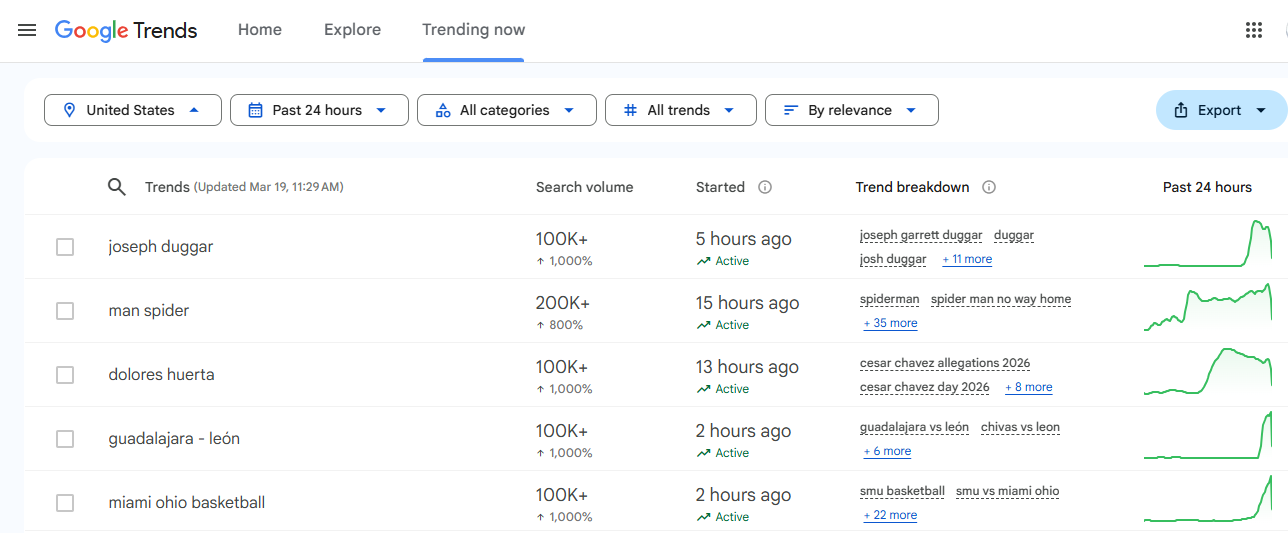Image resolution: width=1288 pixels, height=533 pixels.
Task: Click the search magnifier icon in Trends header
Action: coord(117,187)
